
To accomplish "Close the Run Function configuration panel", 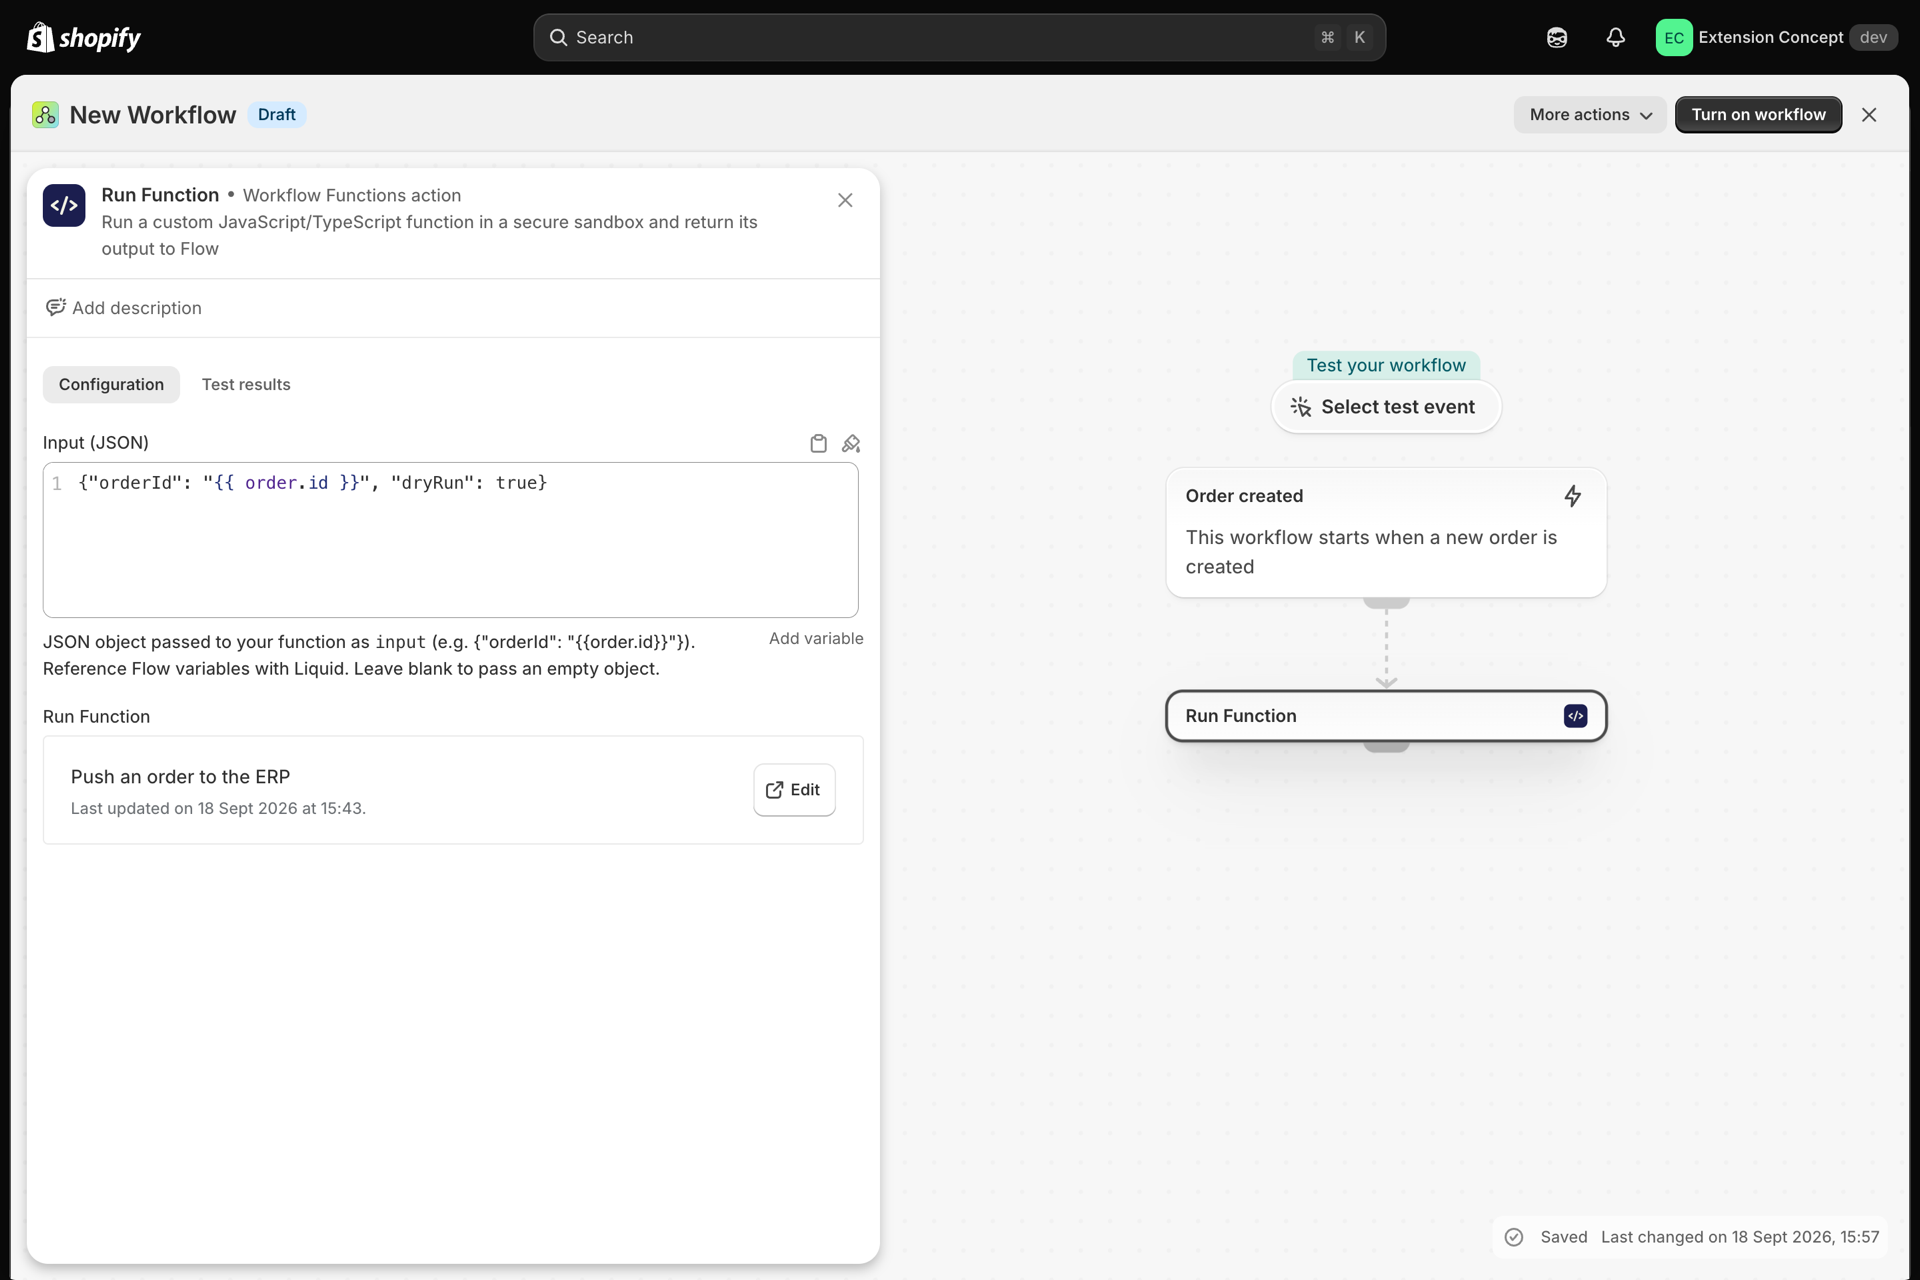I will tap(845, 200).
